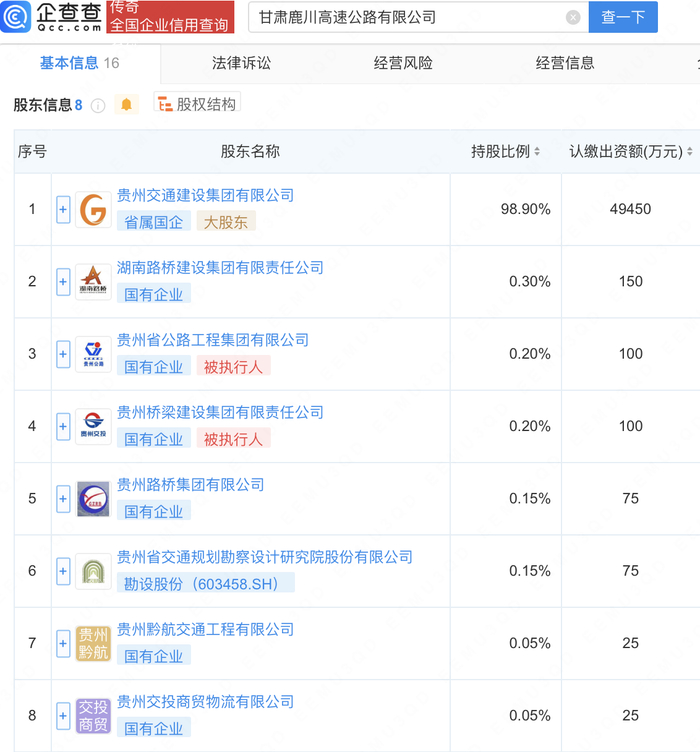
Task: Expand row 1 贵州交通建设集团 plus button
Action: point(63,210)
